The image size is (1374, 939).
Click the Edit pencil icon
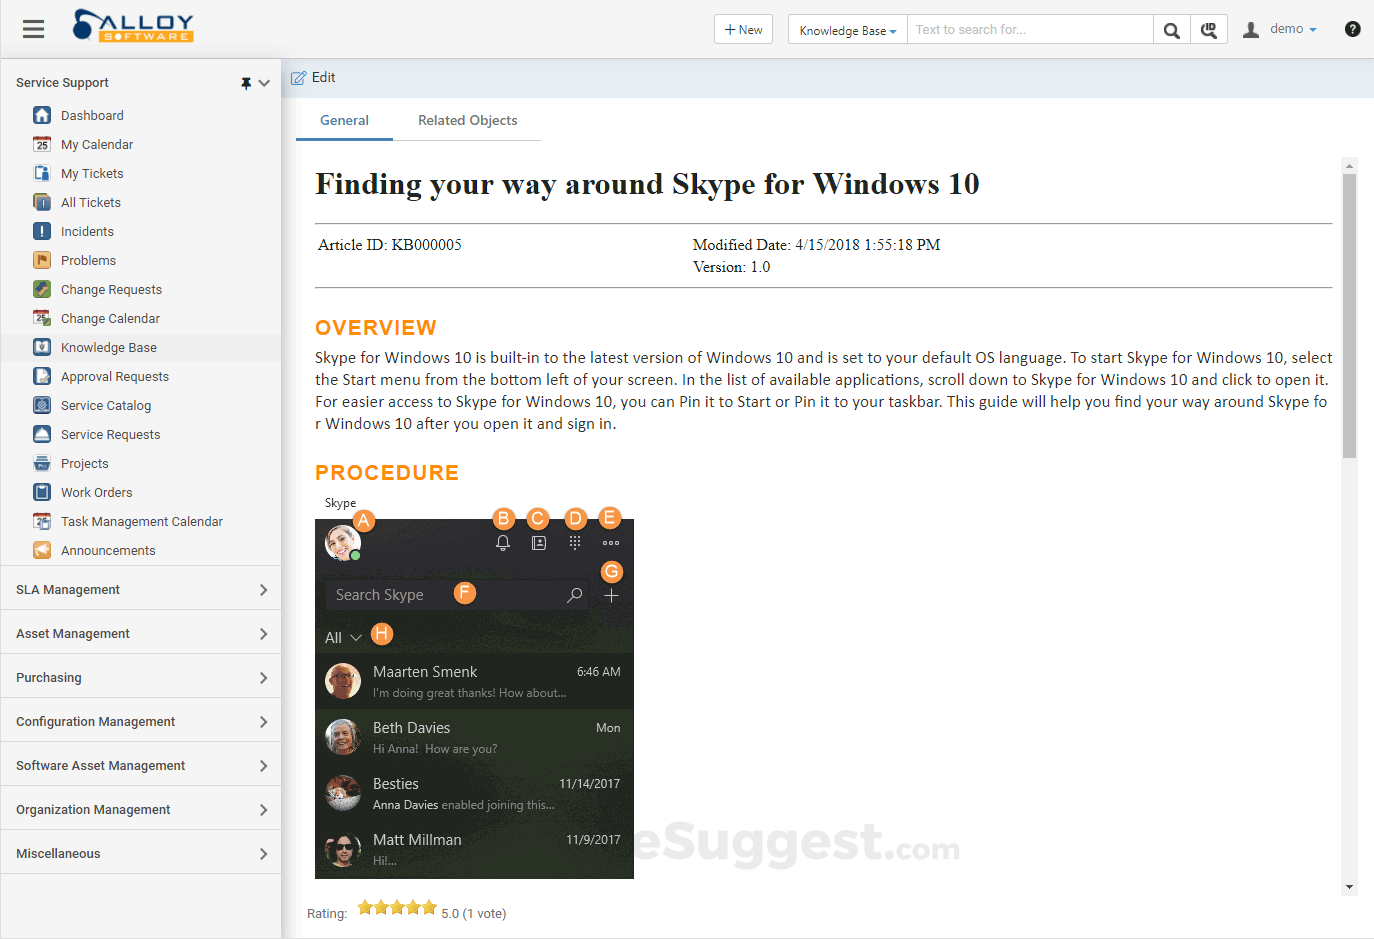[298, 78]
